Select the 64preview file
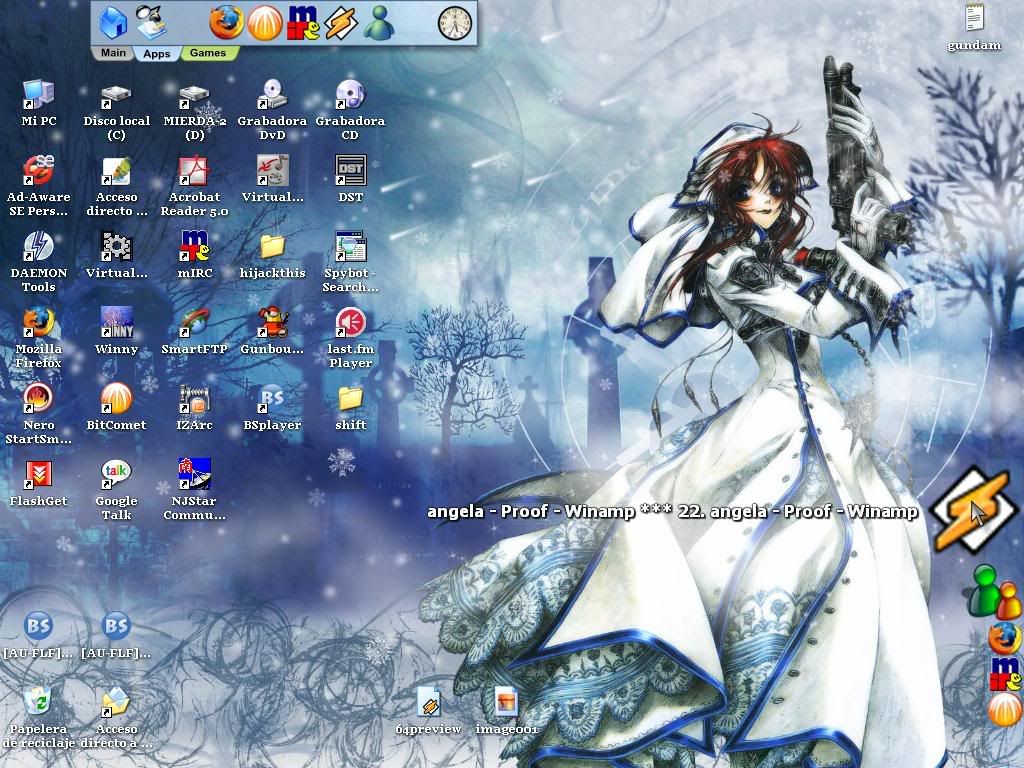 click(428, 711)
